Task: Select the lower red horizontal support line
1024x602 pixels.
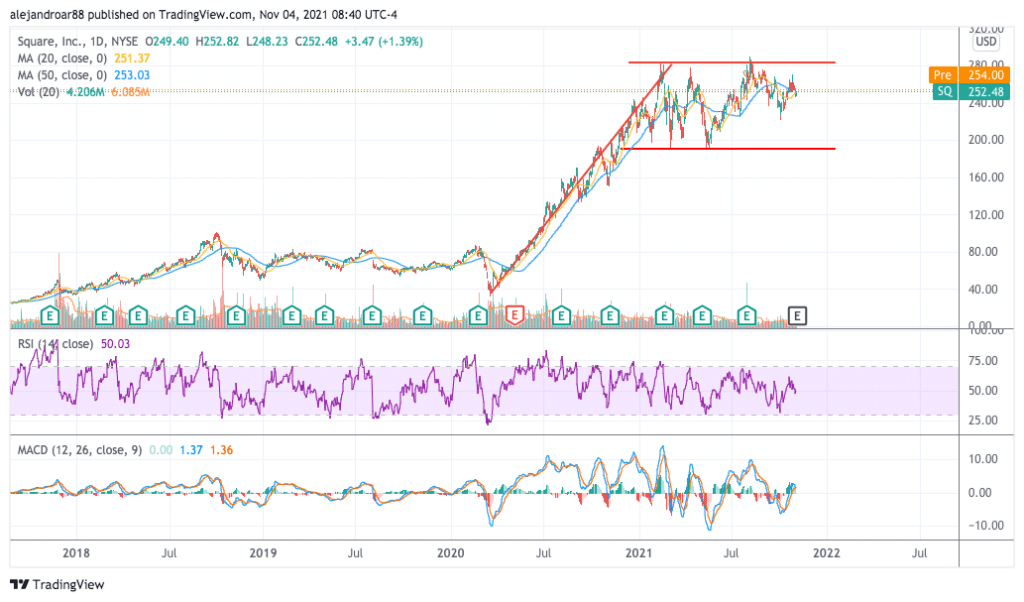Action: click(728, 149)
